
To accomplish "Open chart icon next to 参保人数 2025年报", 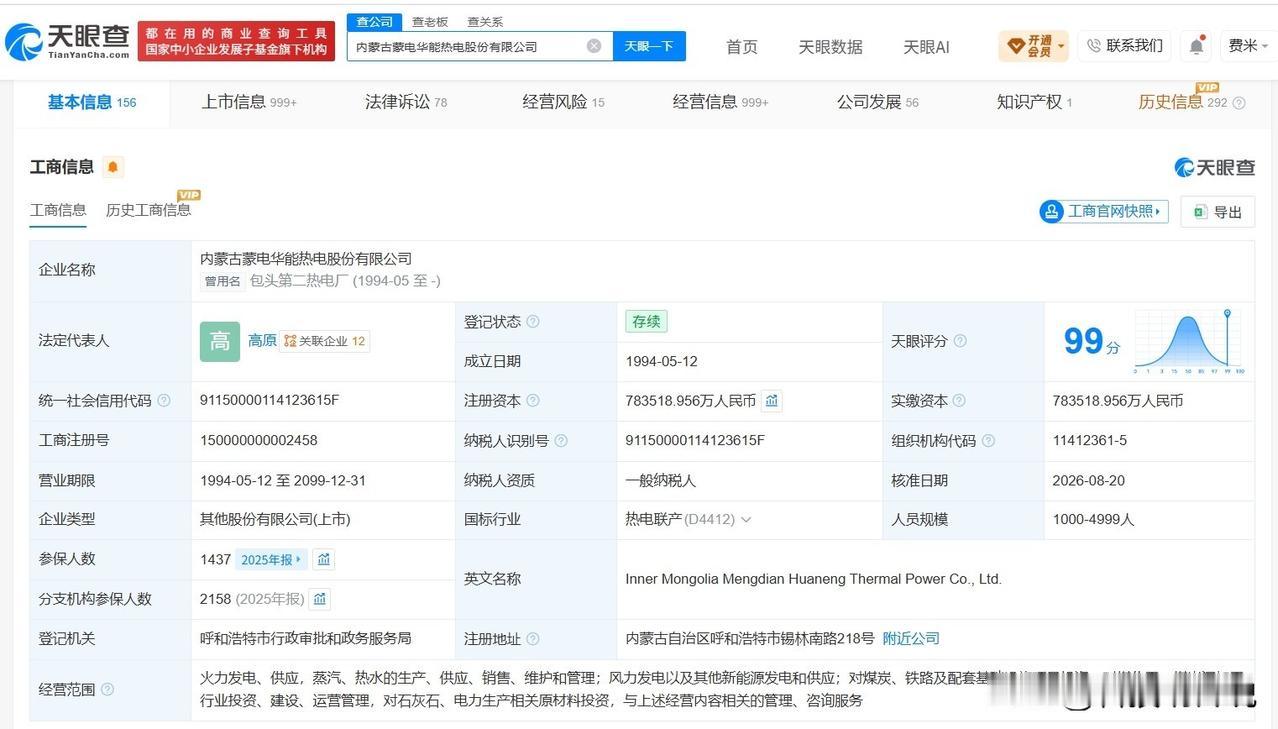I will pyautogui.click(x=324, y=560).
